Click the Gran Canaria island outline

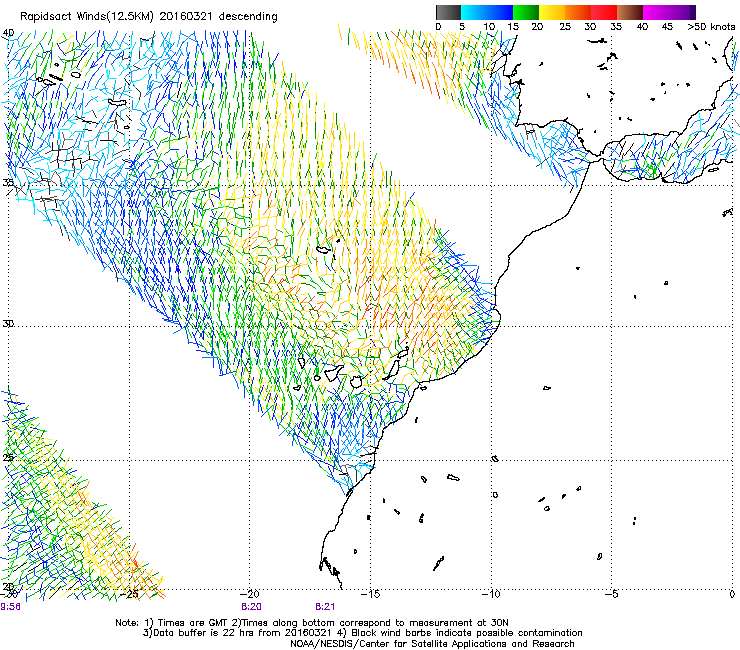[357, 381]
